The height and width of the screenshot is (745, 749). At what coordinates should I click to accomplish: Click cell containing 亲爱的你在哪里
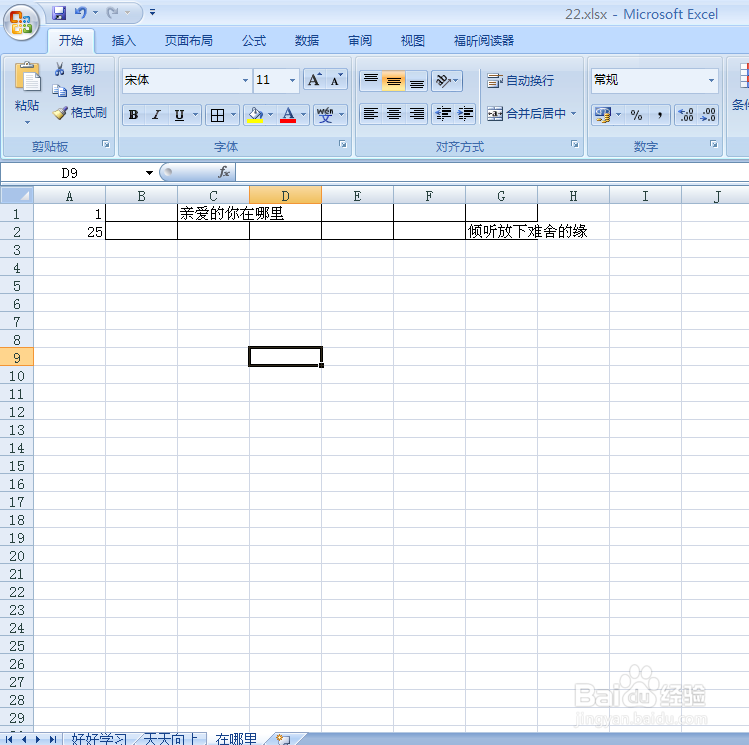[214, 213]
